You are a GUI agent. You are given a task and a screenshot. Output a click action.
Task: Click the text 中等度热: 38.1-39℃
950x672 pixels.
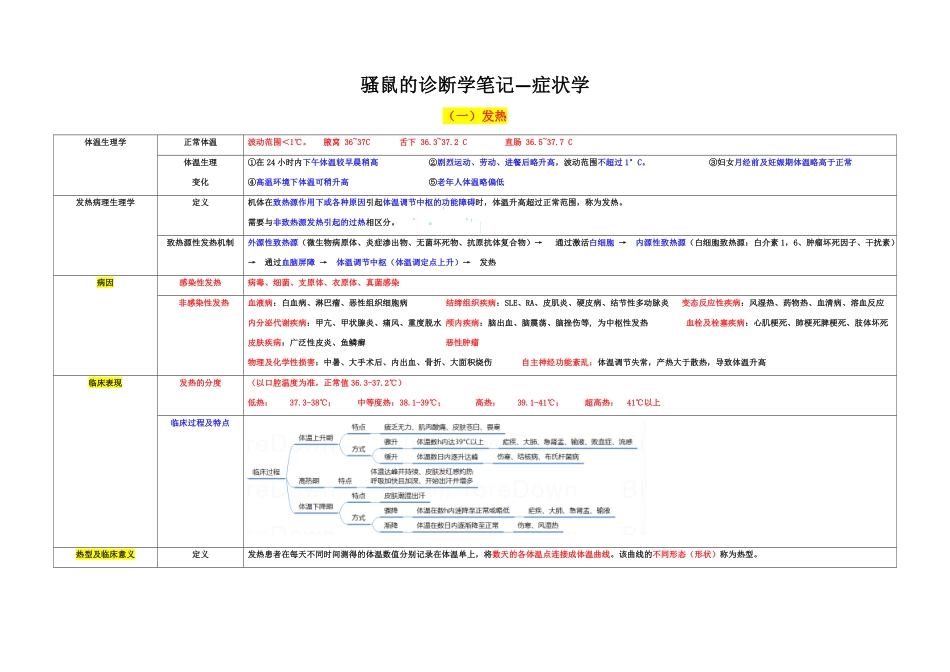399,402
